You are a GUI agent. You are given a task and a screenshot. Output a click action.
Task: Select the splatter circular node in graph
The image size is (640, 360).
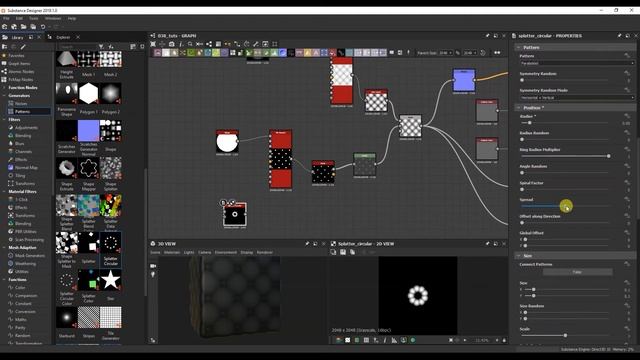tap(235, 214)
